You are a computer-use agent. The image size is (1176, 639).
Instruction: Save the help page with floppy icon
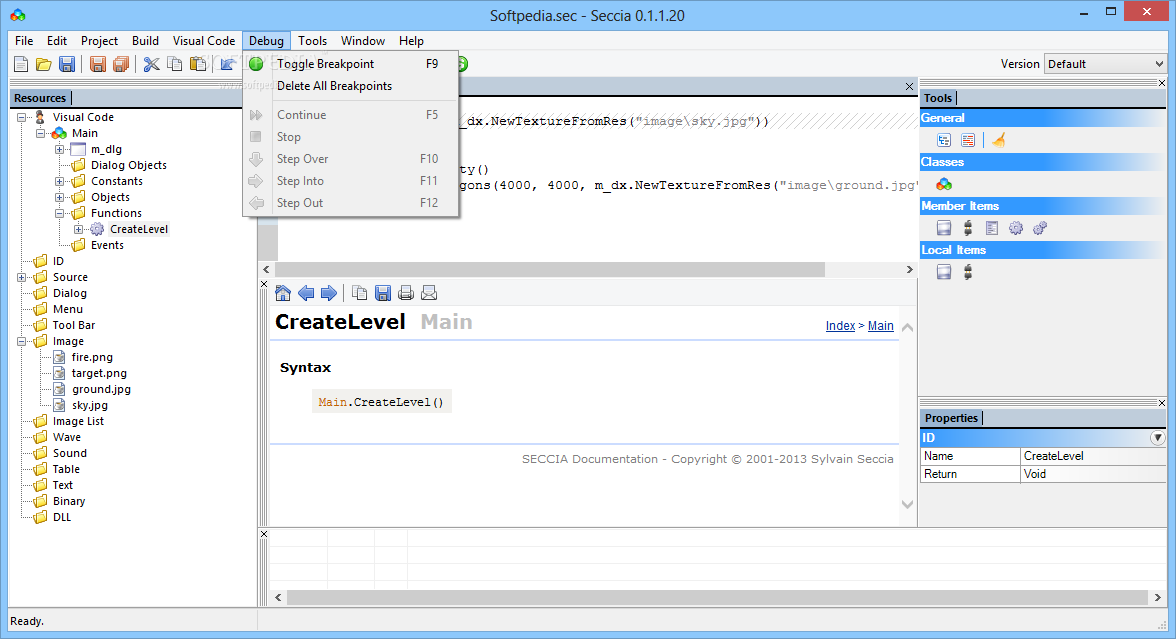point(382,293)
